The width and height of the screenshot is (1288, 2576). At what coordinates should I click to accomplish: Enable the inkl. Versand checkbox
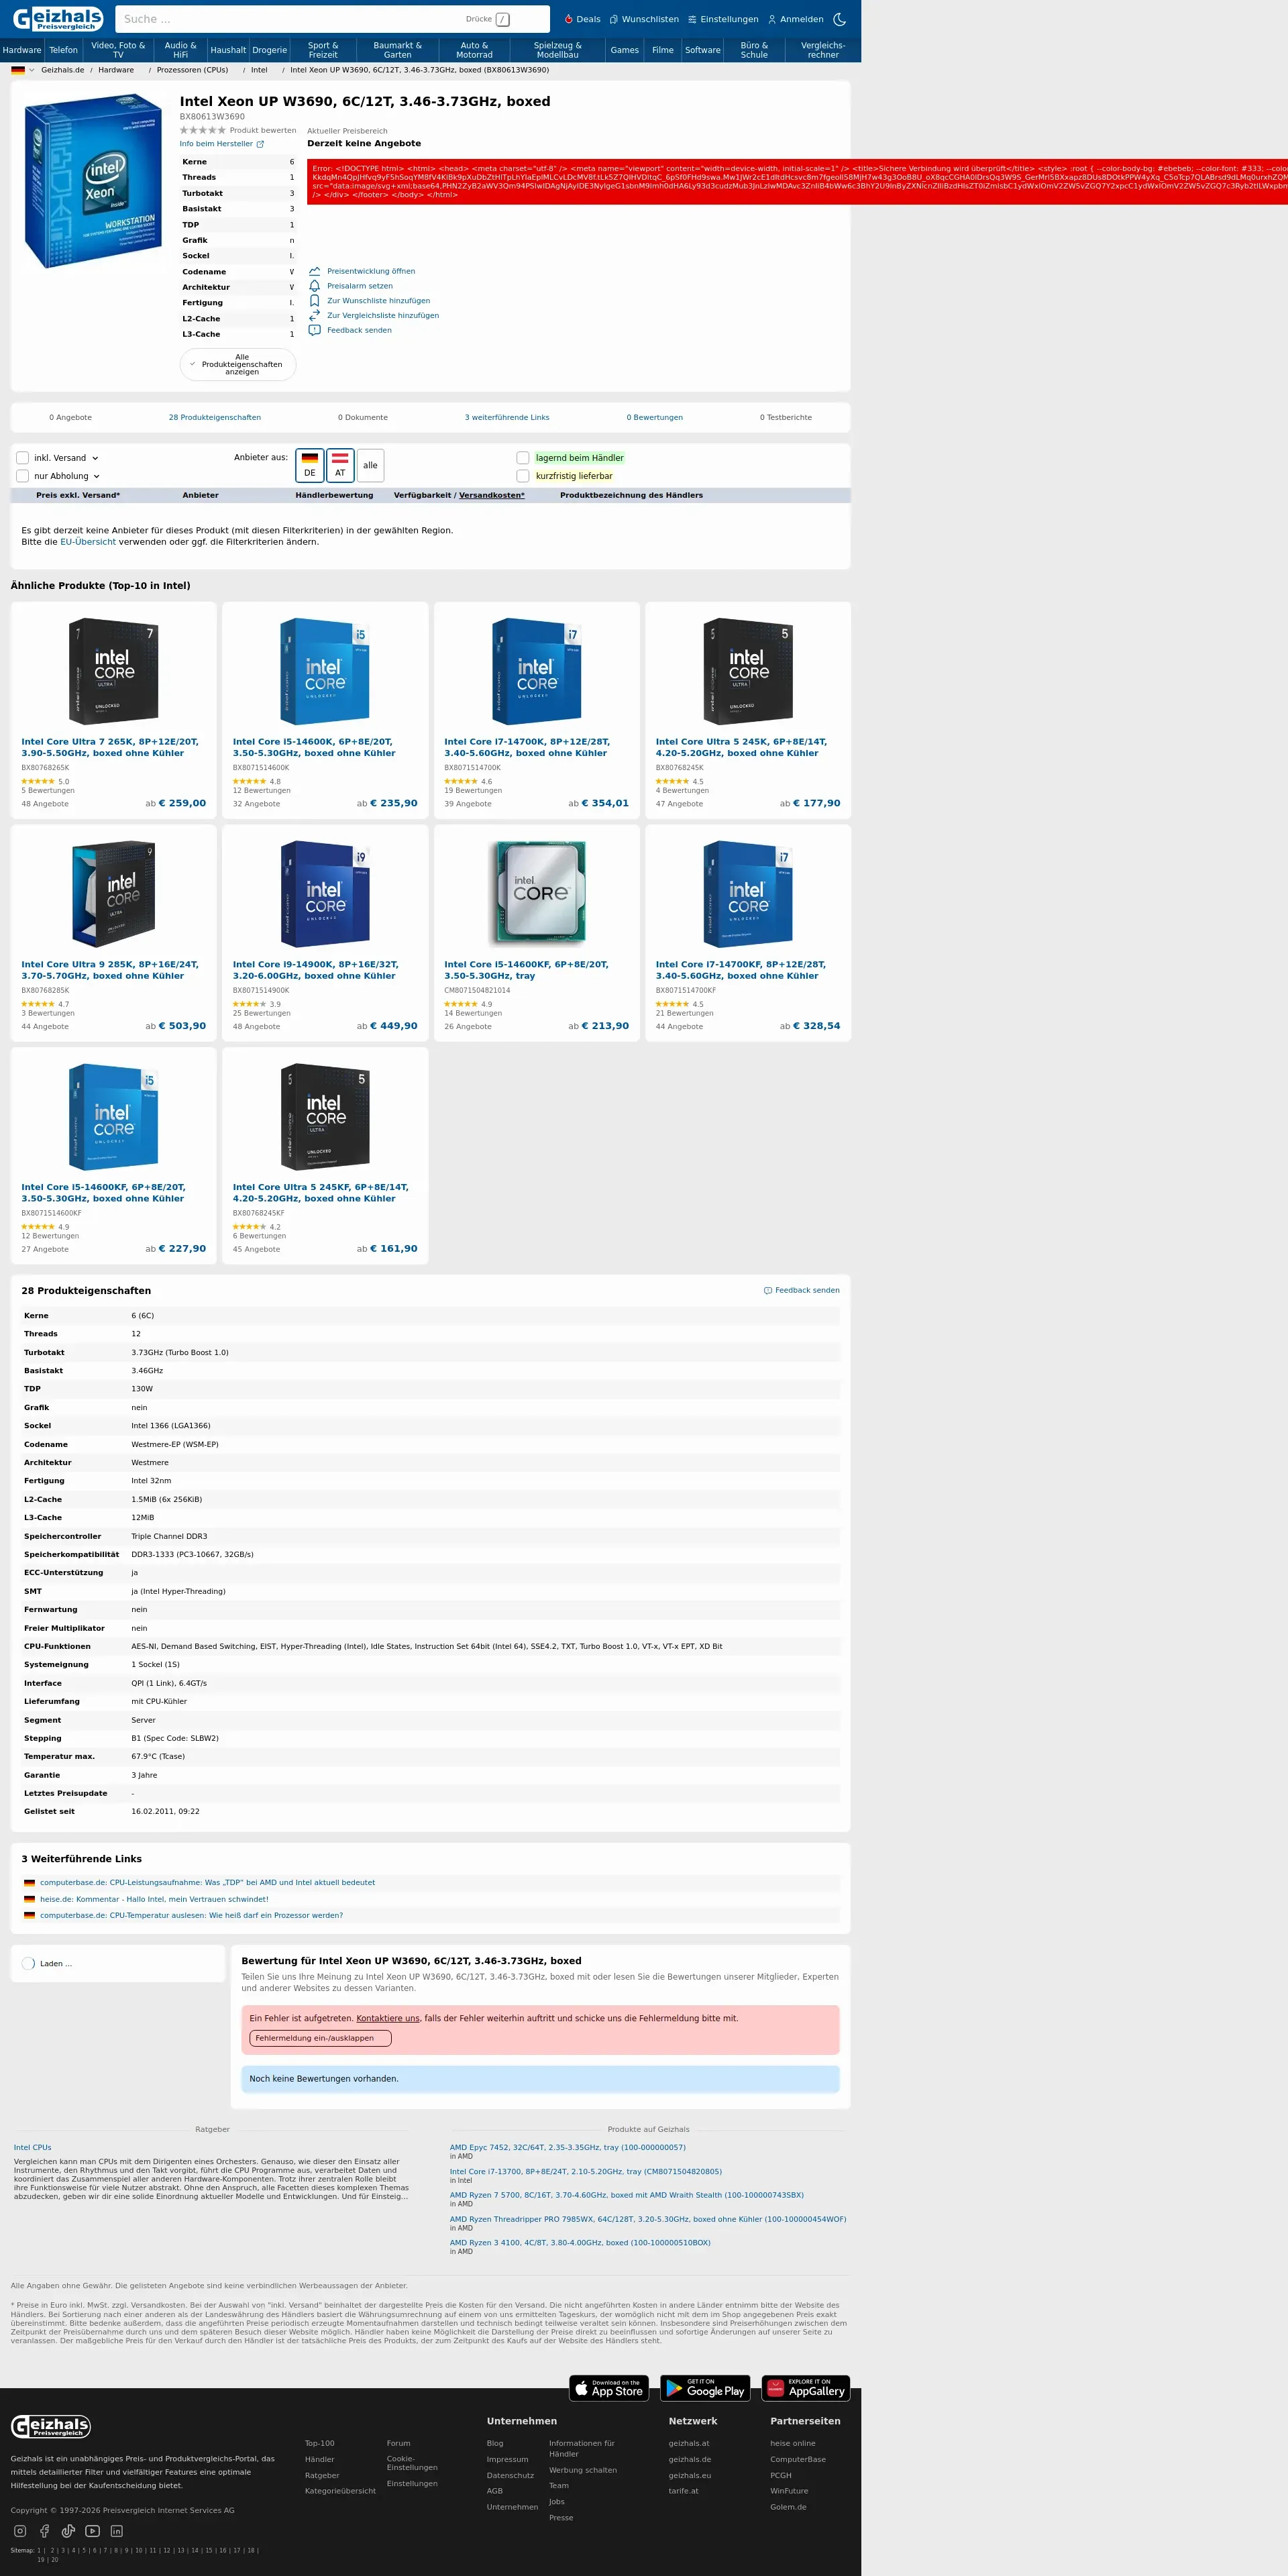coord(23,458)
